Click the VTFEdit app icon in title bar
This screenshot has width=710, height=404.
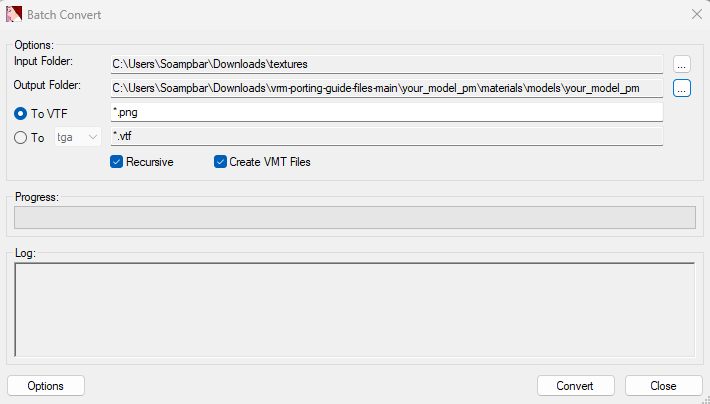click(x=15, y=15)
